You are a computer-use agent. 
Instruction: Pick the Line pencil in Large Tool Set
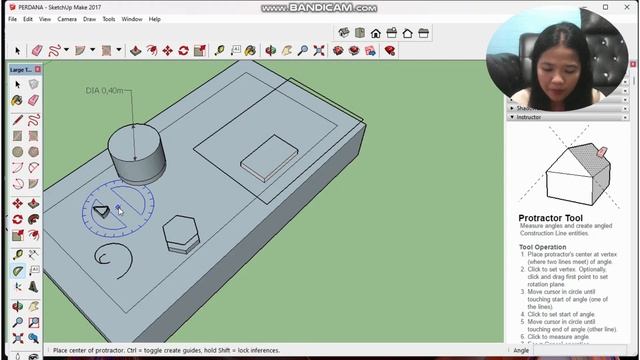[x=18, y=120]
